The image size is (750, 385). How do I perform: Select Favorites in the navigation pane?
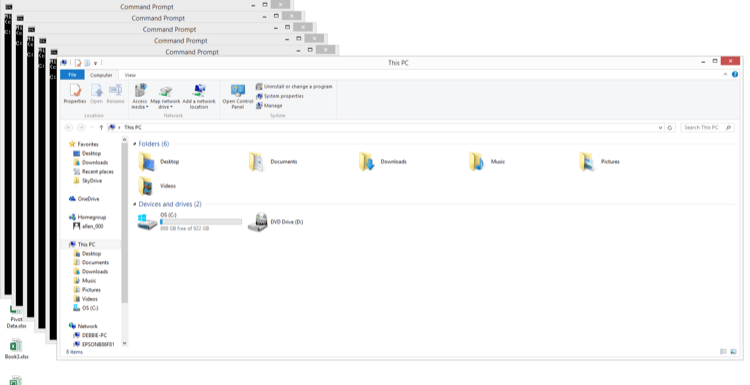pos(84,144)
